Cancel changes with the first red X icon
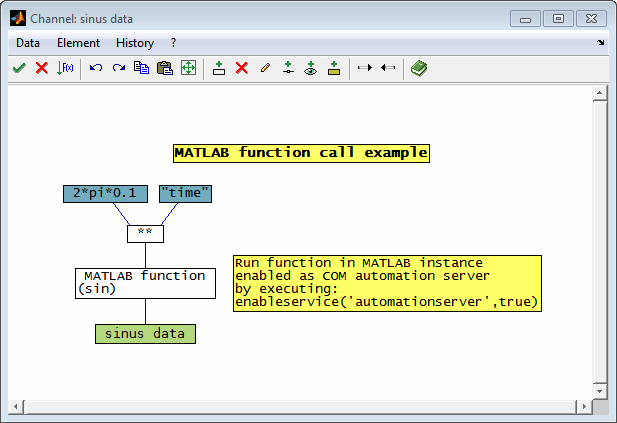 point(42,68)
